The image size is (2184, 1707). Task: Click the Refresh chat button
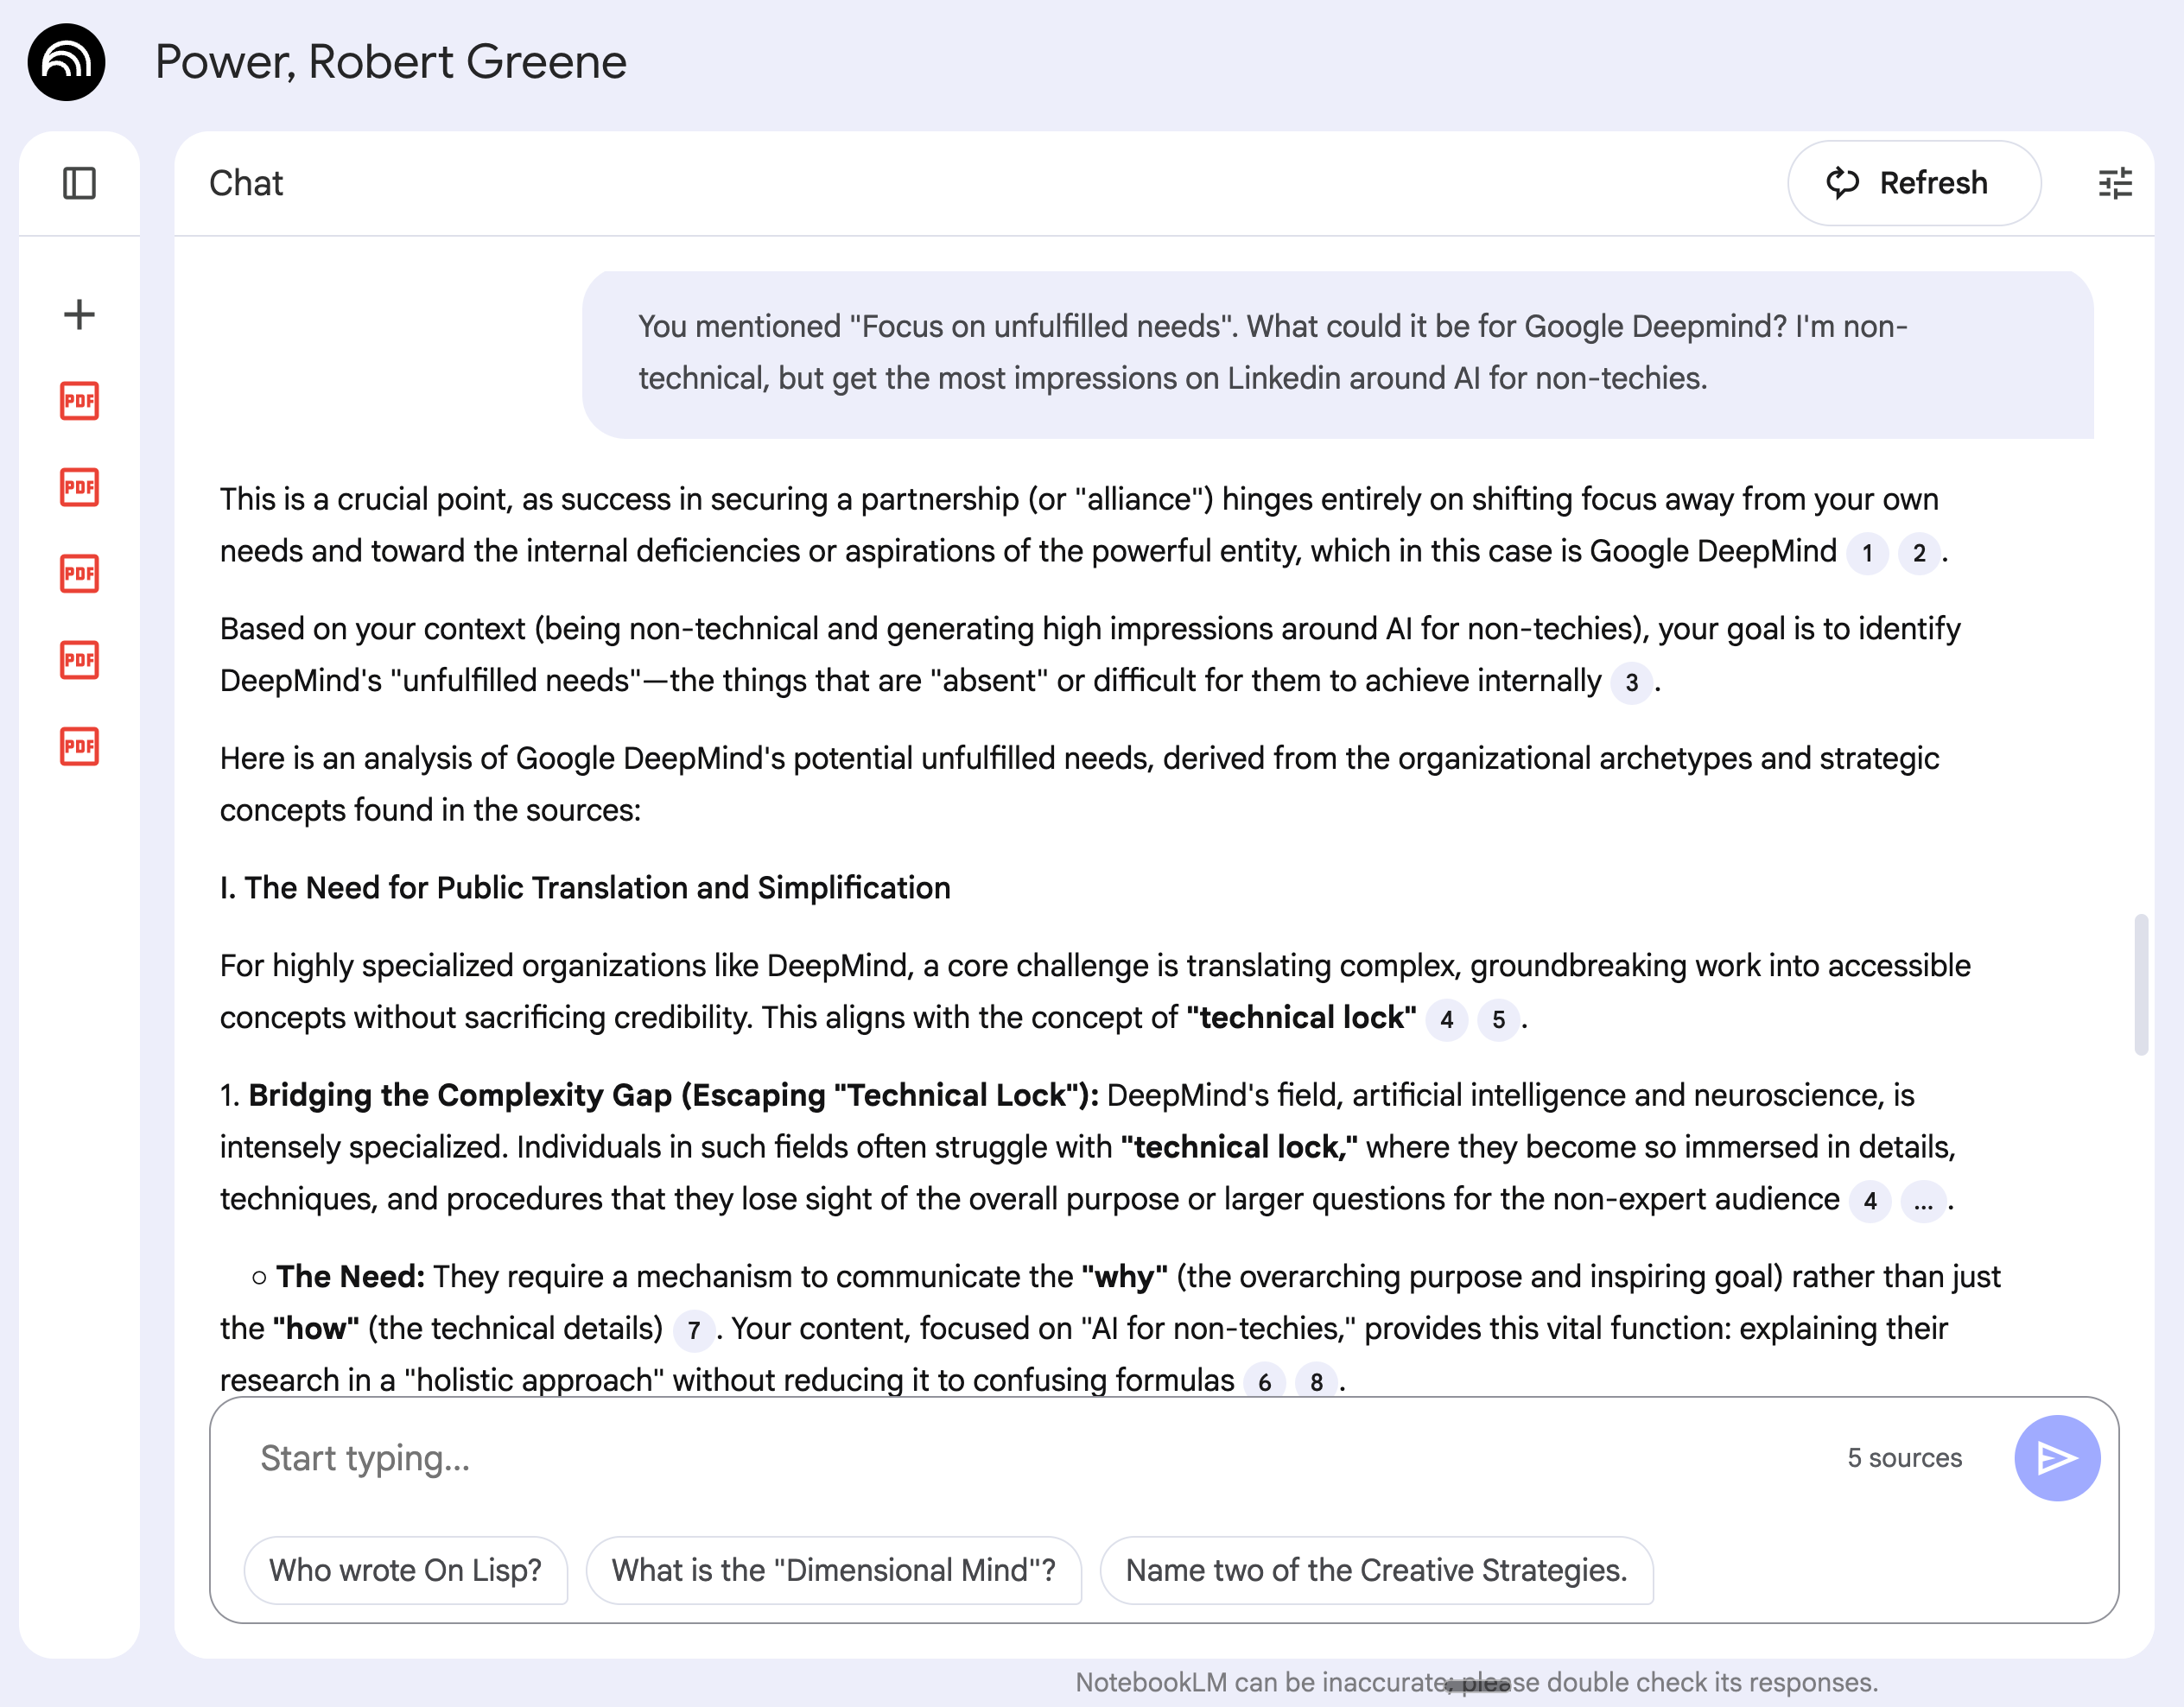click(1913, 183)
